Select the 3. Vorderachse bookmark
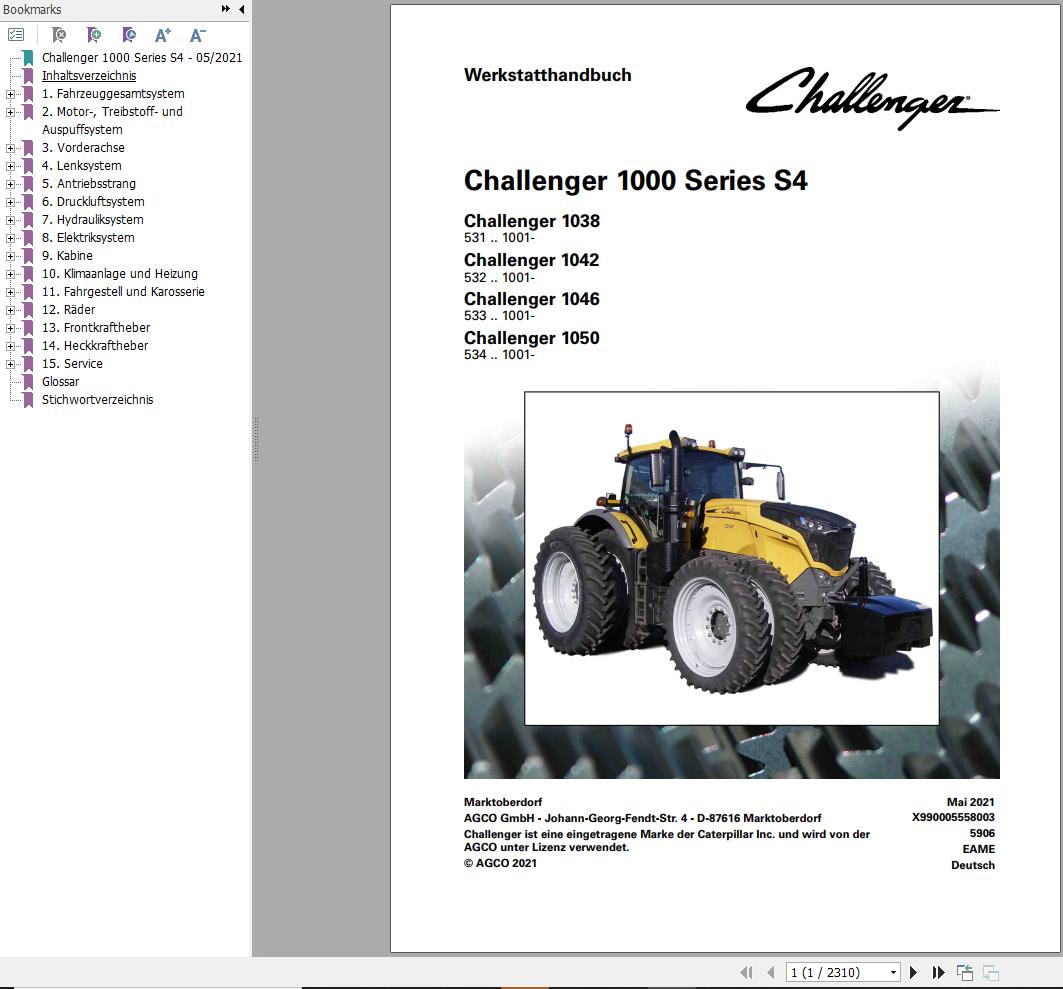 point(83,148)
